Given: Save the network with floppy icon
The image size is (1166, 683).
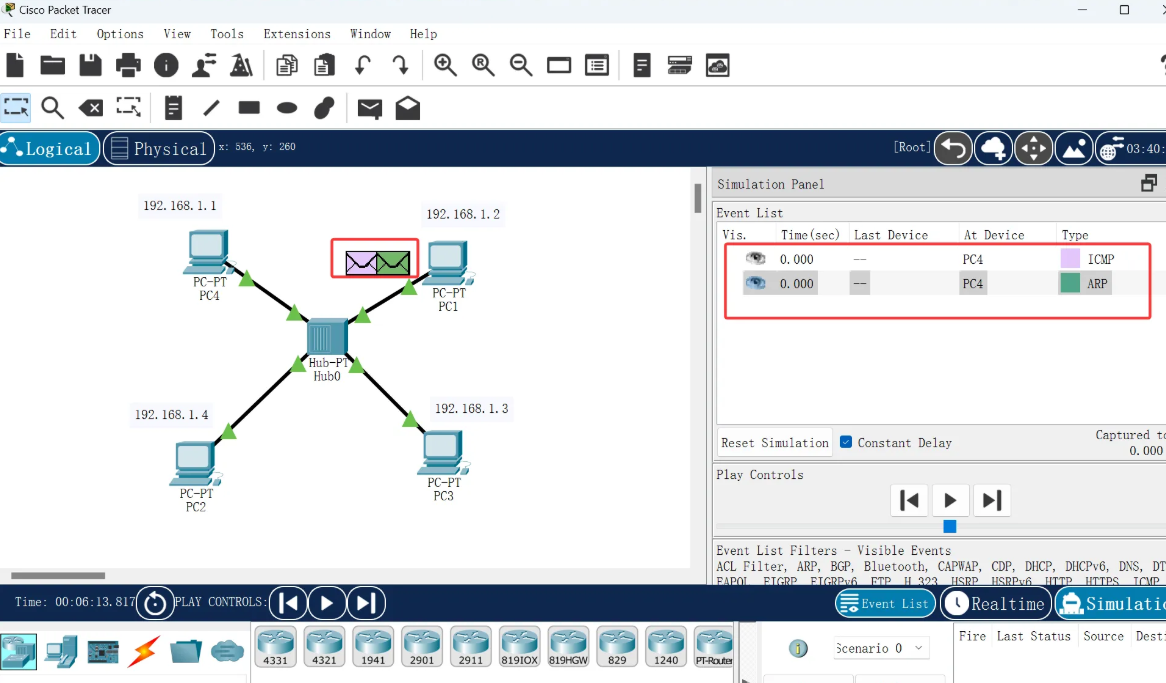Looking at the screenshot, I should [x=90, y=65].
